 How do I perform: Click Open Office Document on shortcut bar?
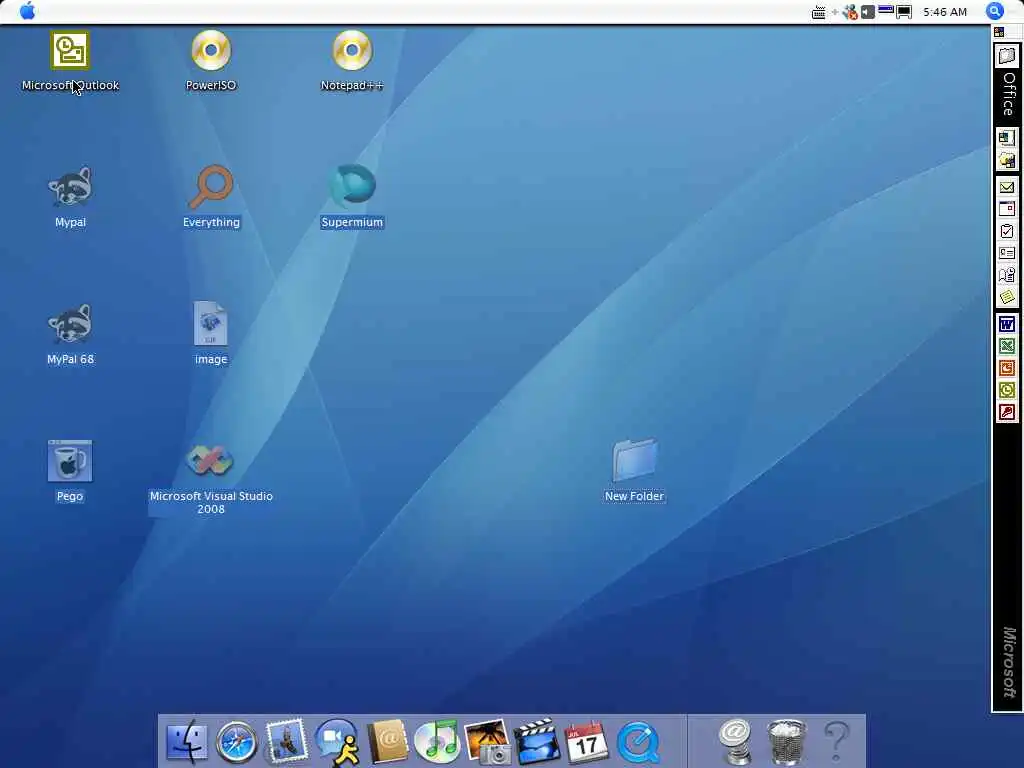(x=1006, y=160)
